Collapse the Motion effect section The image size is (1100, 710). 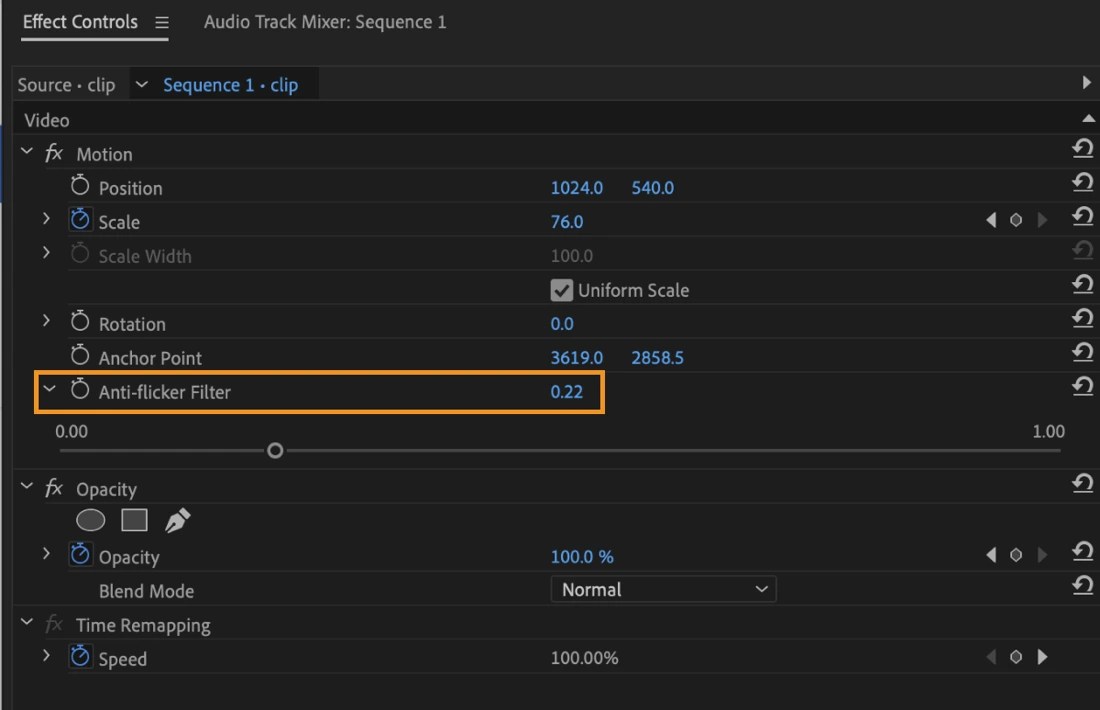click(x=26, y=153)
